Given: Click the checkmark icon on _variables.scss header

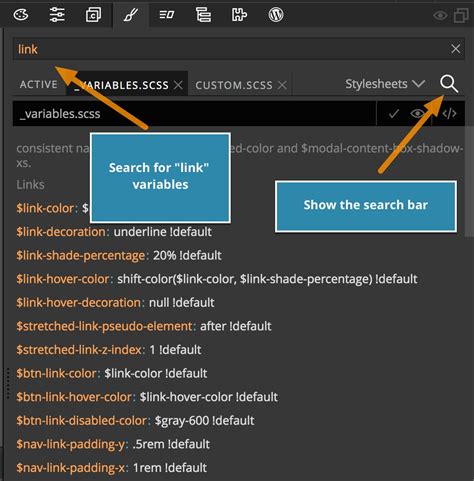Looking at the screenshot, I should click(x=394, y=114).
